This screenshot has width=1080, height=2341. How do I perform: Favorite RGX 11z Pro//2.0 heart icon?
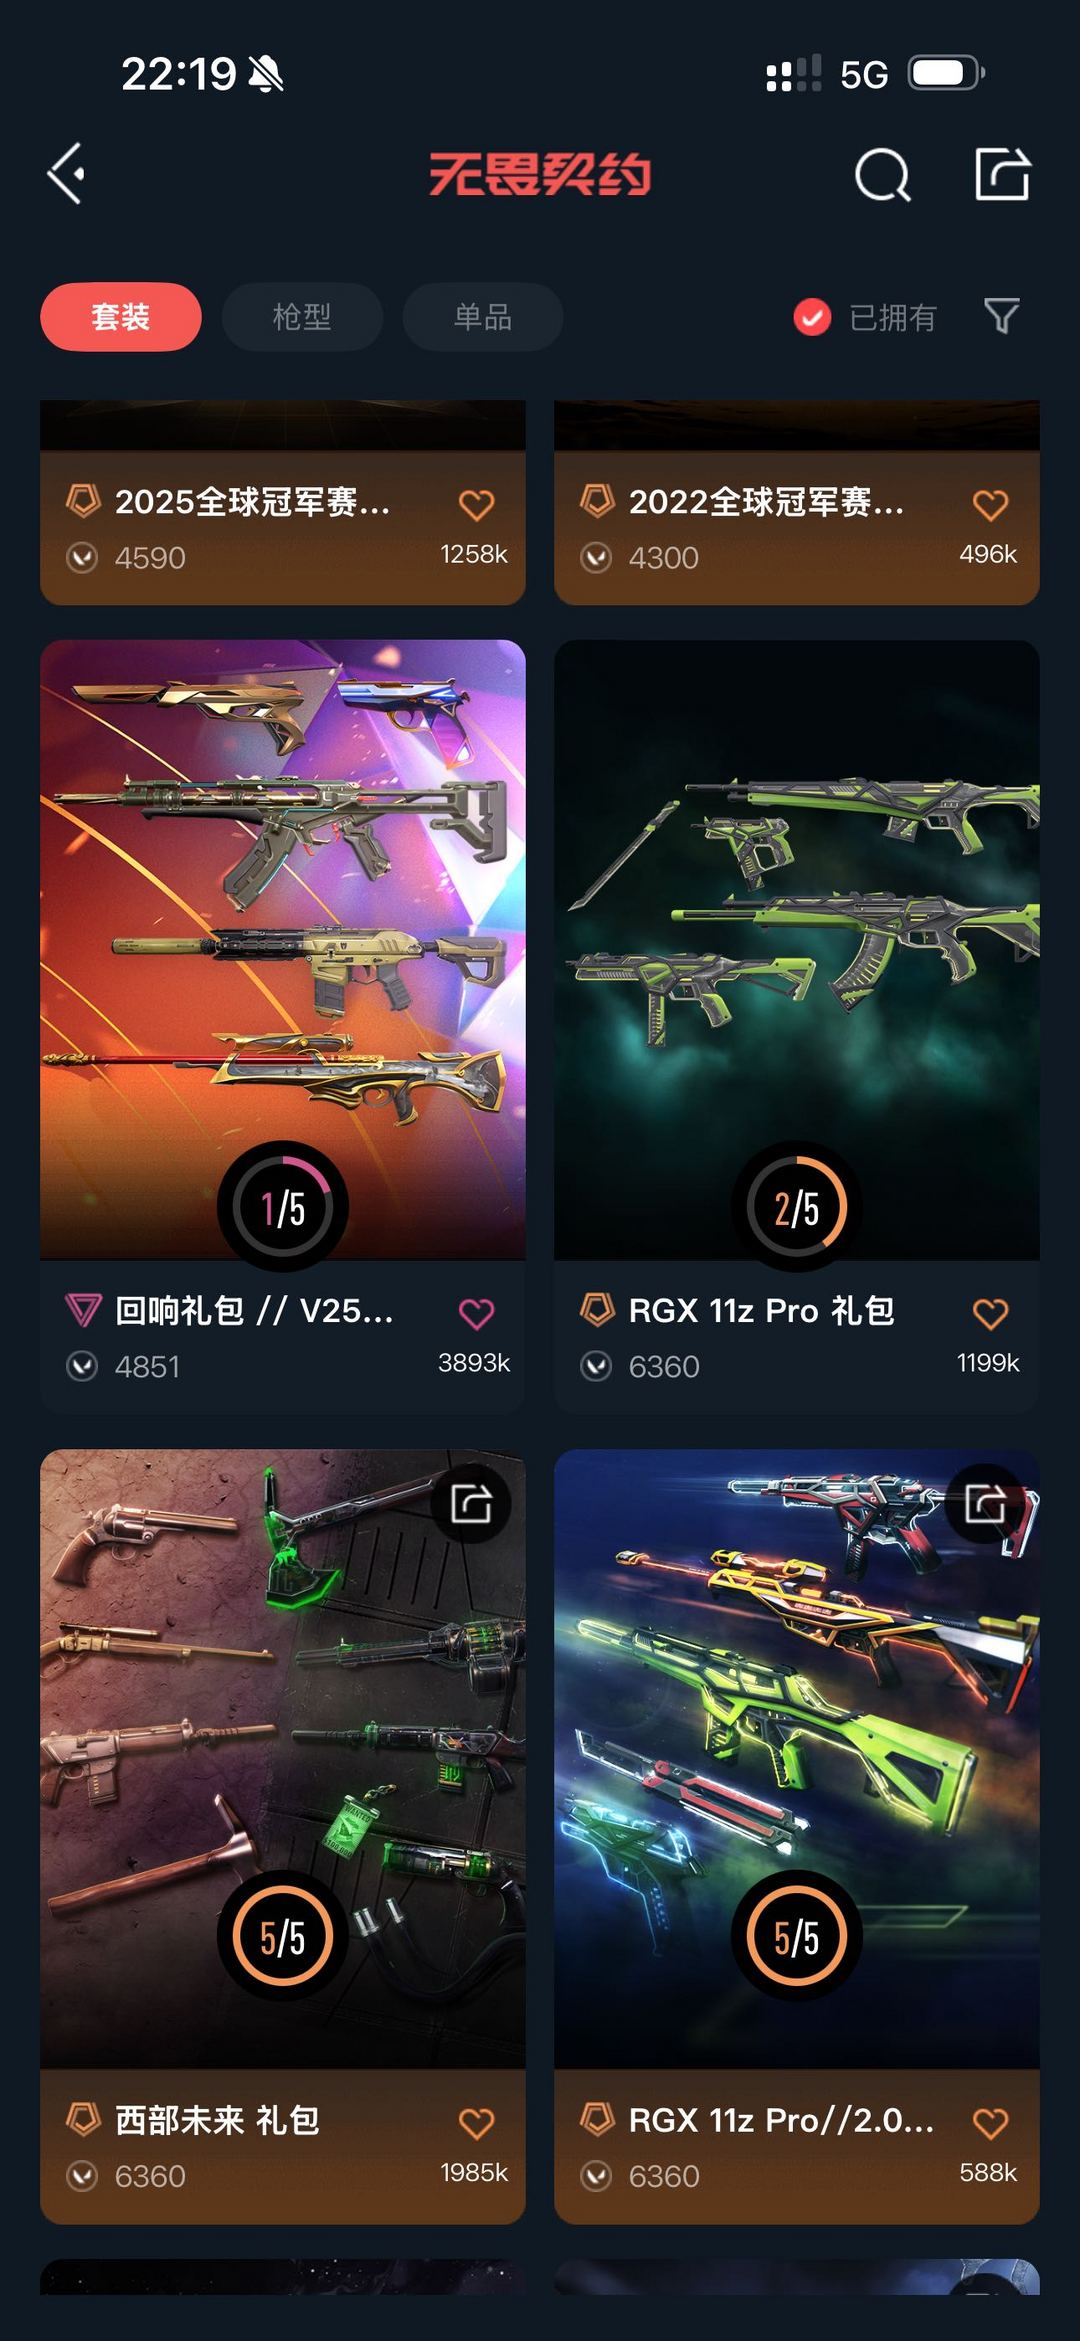click(x=991, y=2123)
